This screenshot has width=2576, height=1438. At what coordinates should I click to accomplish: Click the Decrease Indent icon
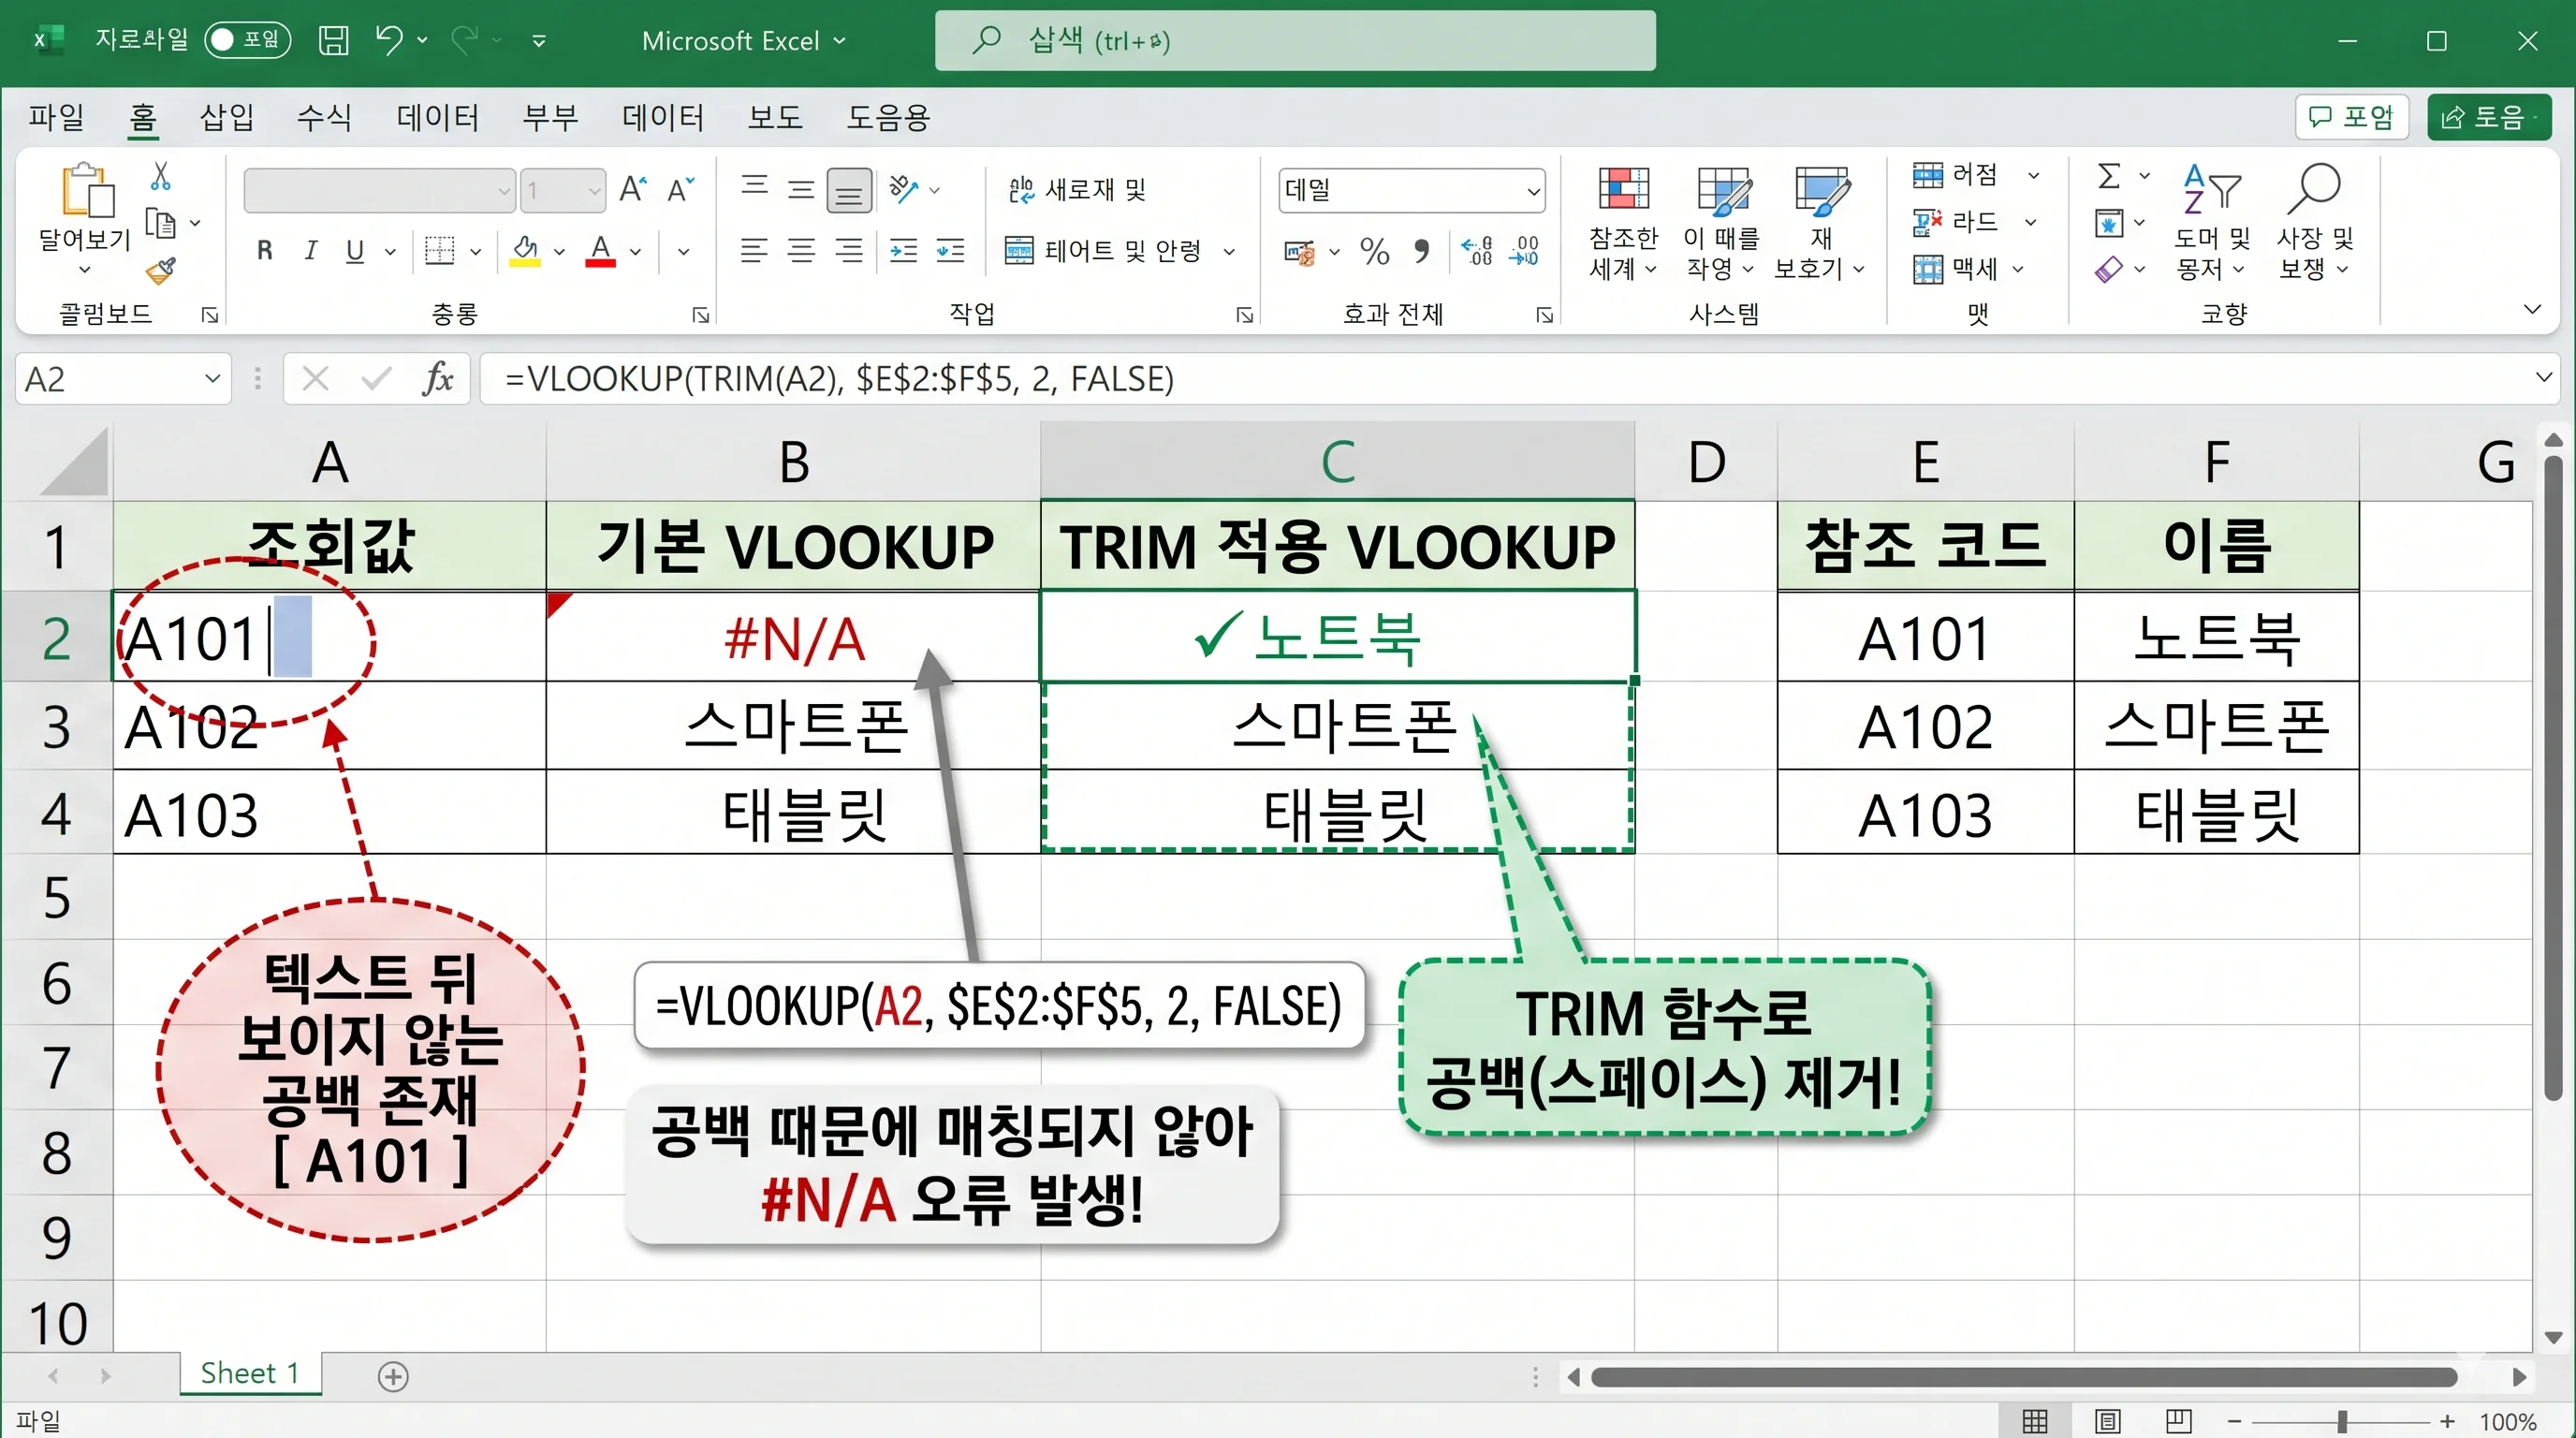tap(904, 250)
